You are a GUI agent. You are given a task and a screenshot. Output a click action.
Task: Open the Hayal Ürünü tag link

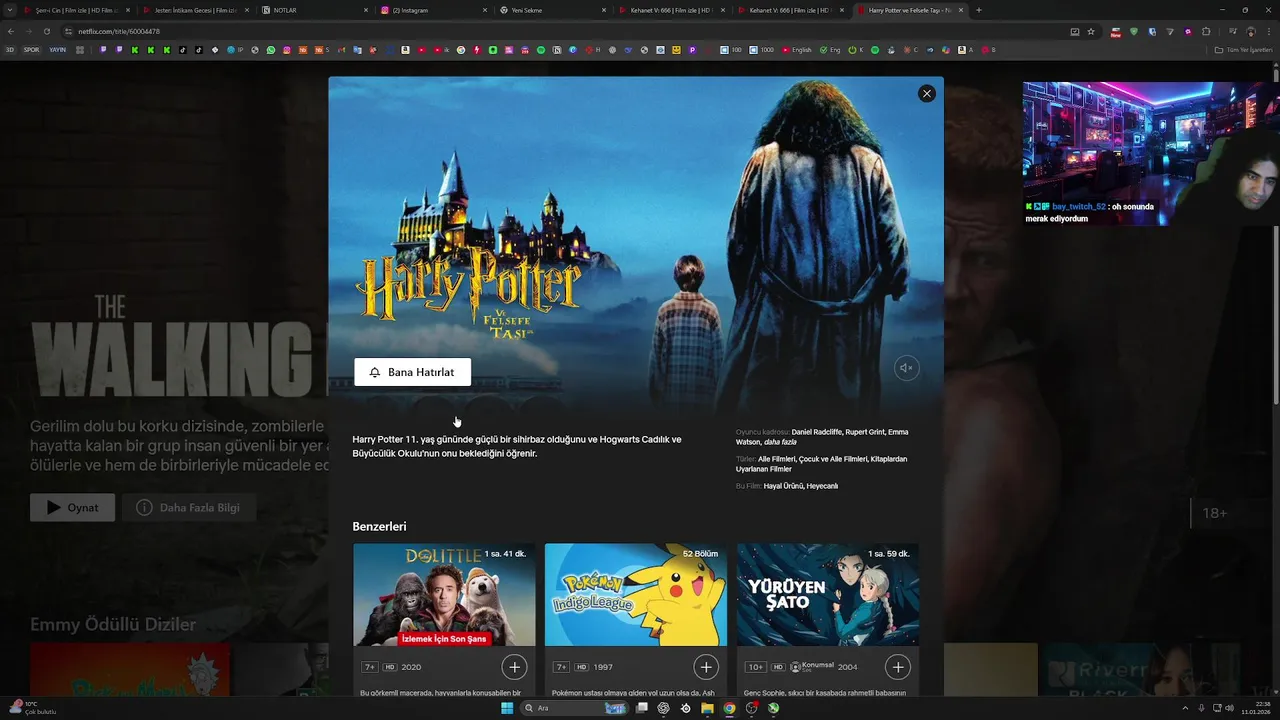[783, 486]
